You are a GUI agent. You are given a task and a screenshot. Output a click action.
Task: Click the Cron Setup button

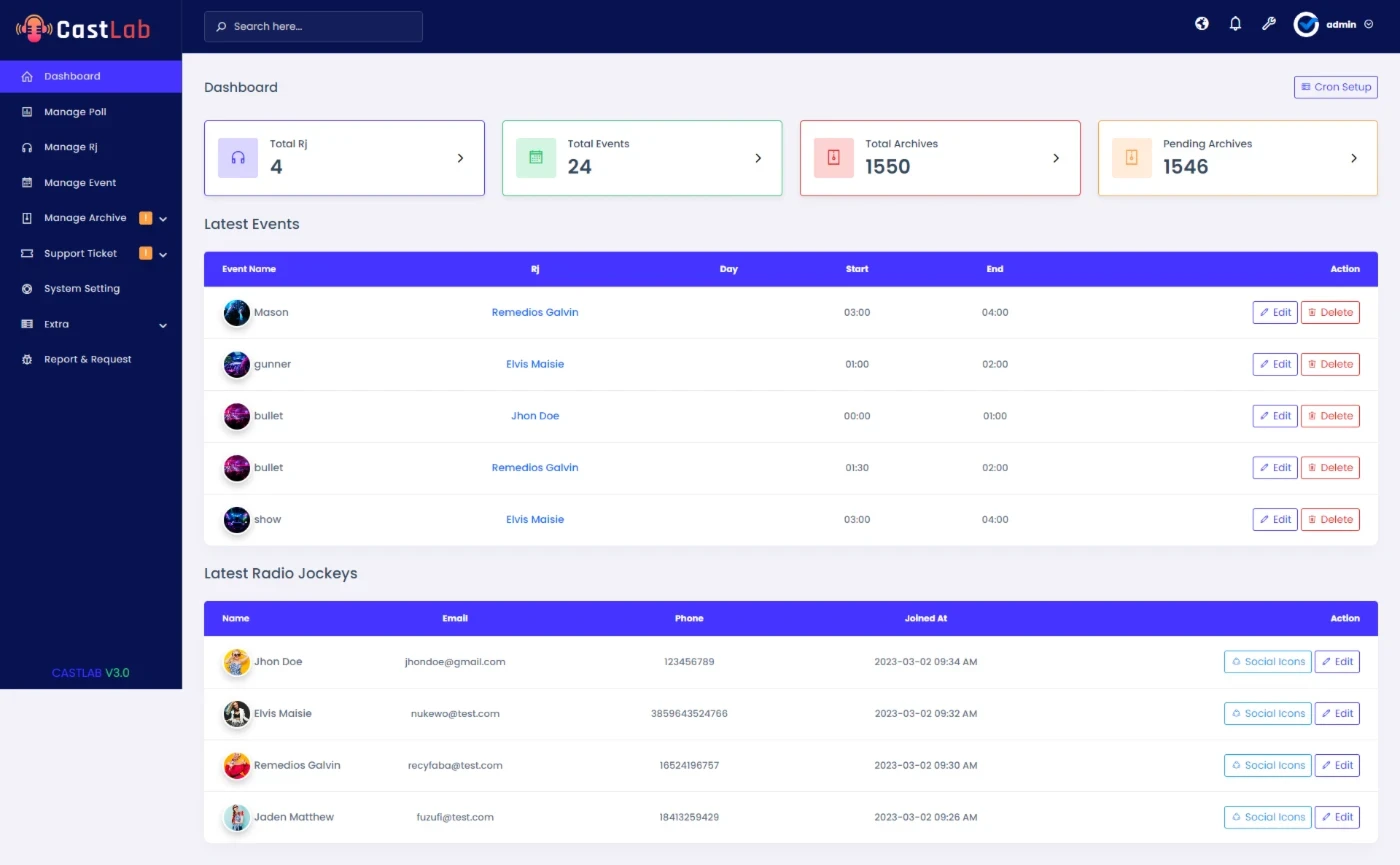1335,87
